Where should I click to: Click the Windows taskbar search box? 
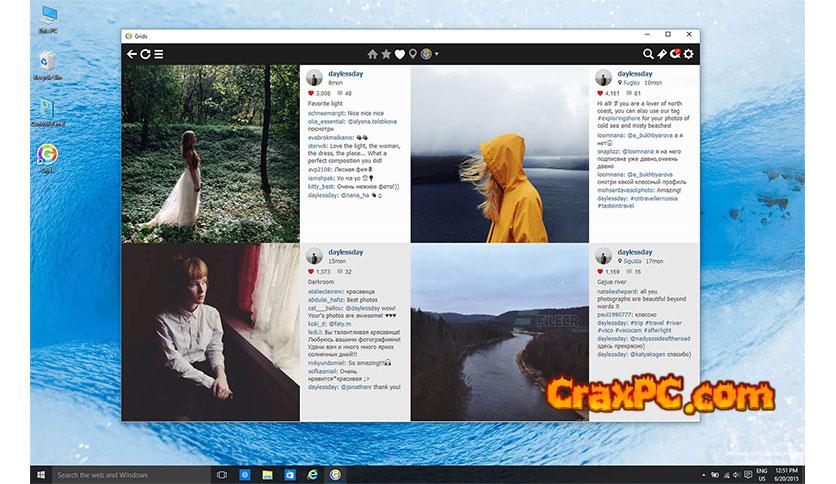click(128, 474)
